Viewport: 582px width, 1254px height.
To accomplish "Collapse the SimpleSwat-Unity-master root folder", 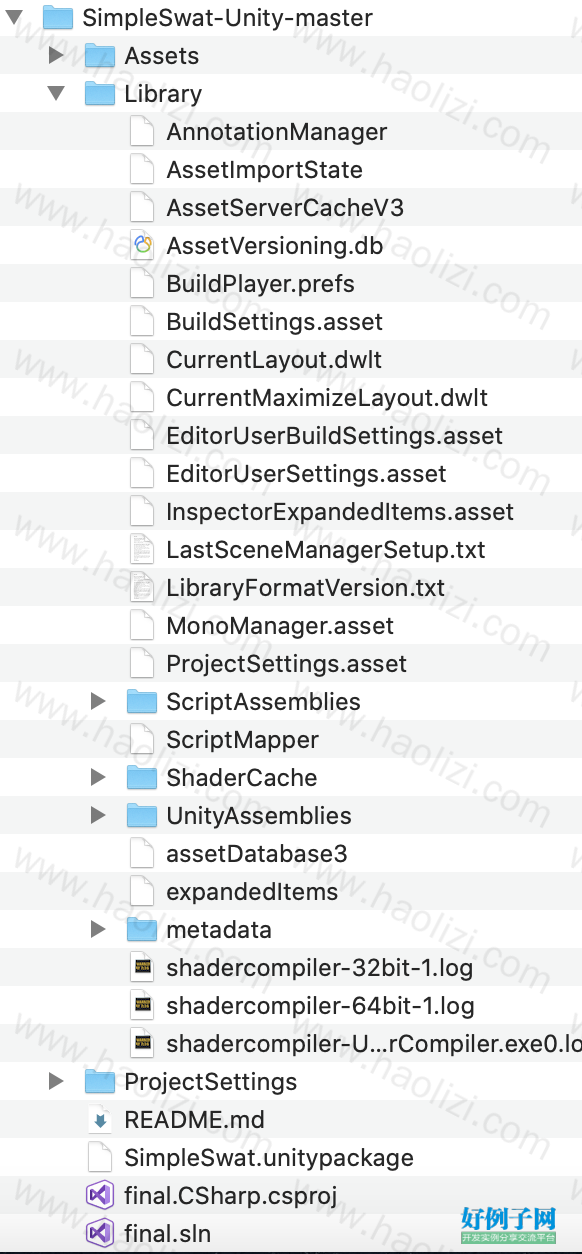I will coord(15,17).
